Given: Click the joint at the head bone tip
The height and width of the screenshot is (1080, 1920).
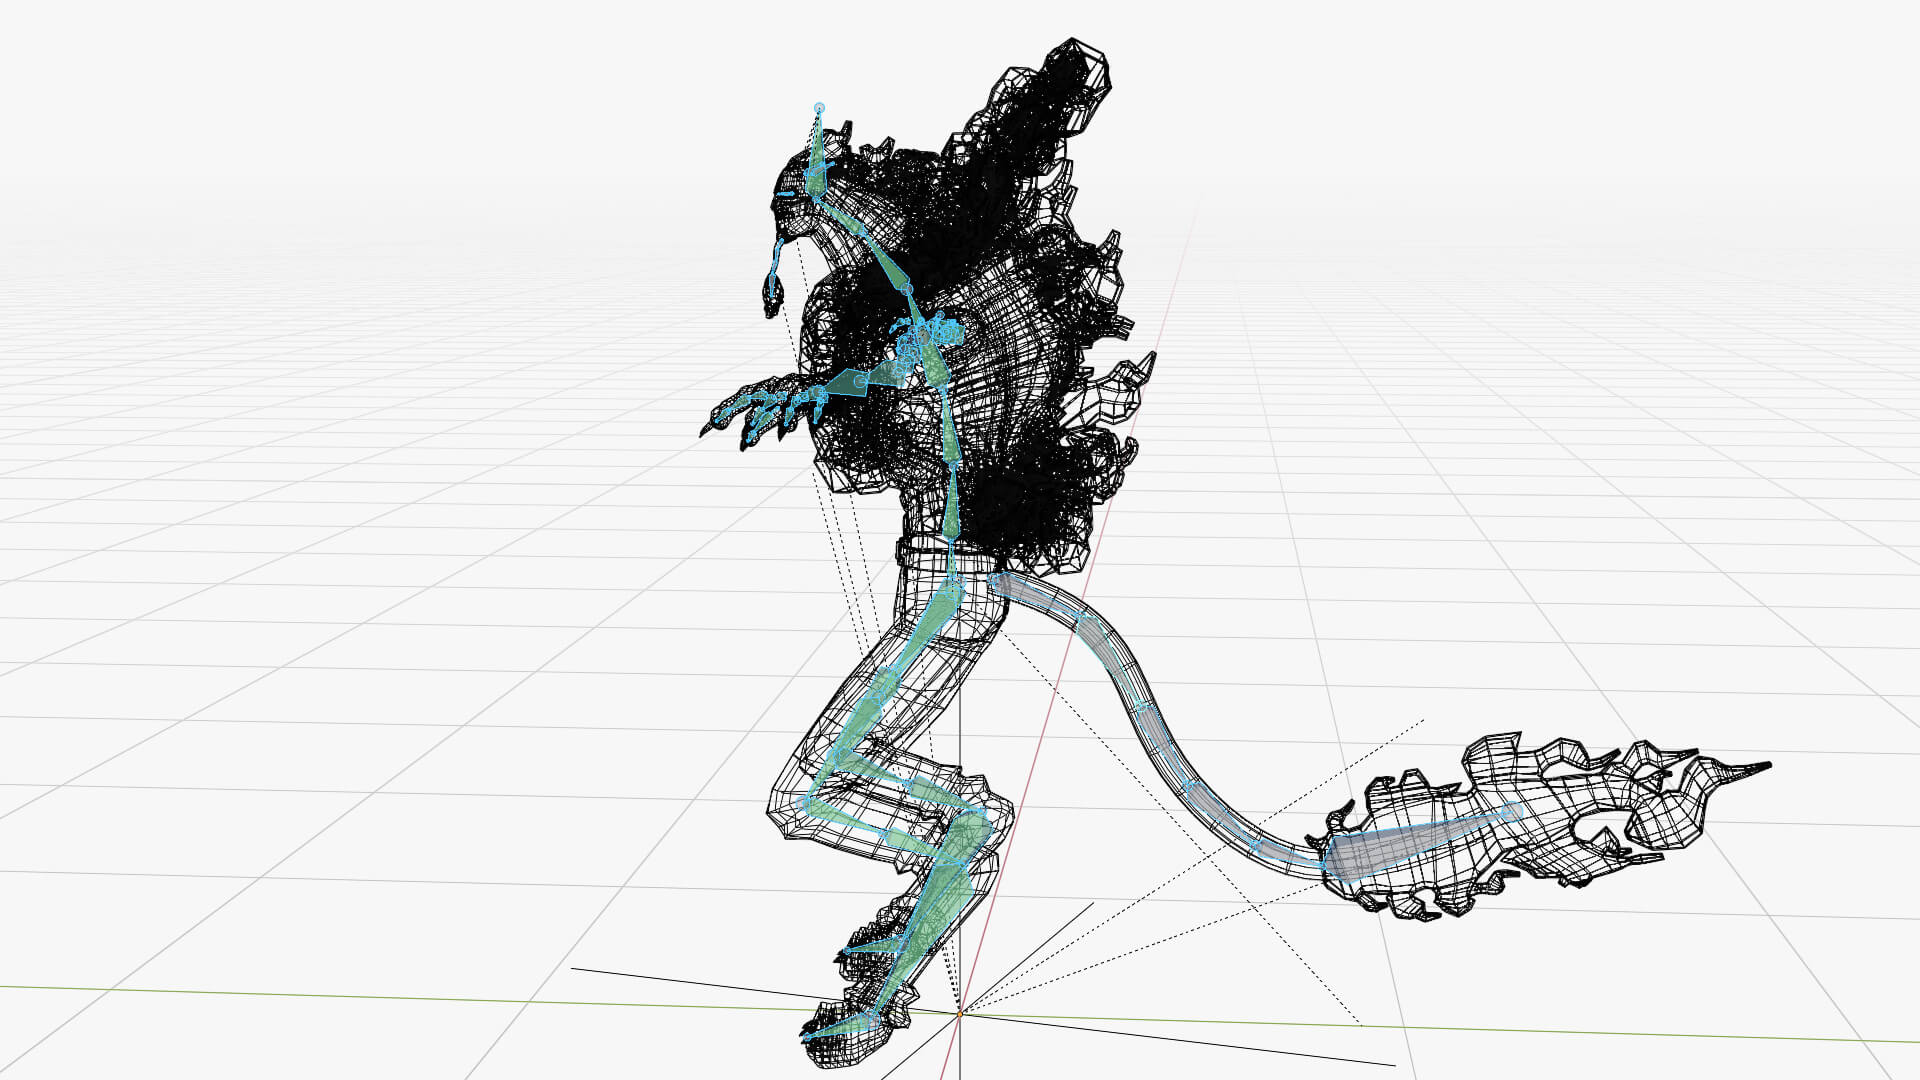Looking at the screenshot, I should 819,107.
